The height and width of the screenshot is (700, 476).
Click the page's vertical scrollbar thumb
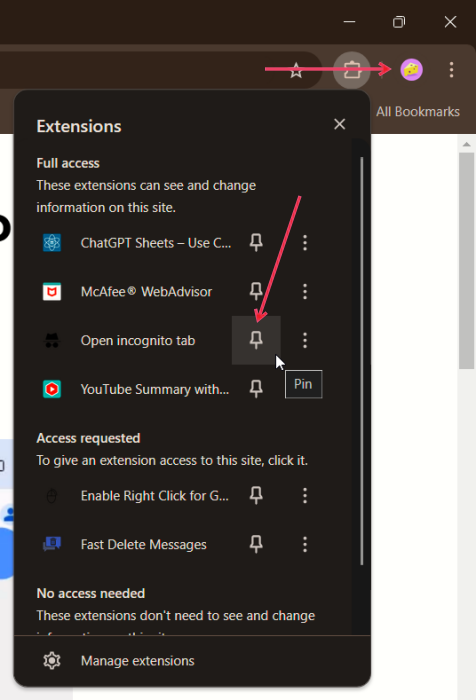467,260
